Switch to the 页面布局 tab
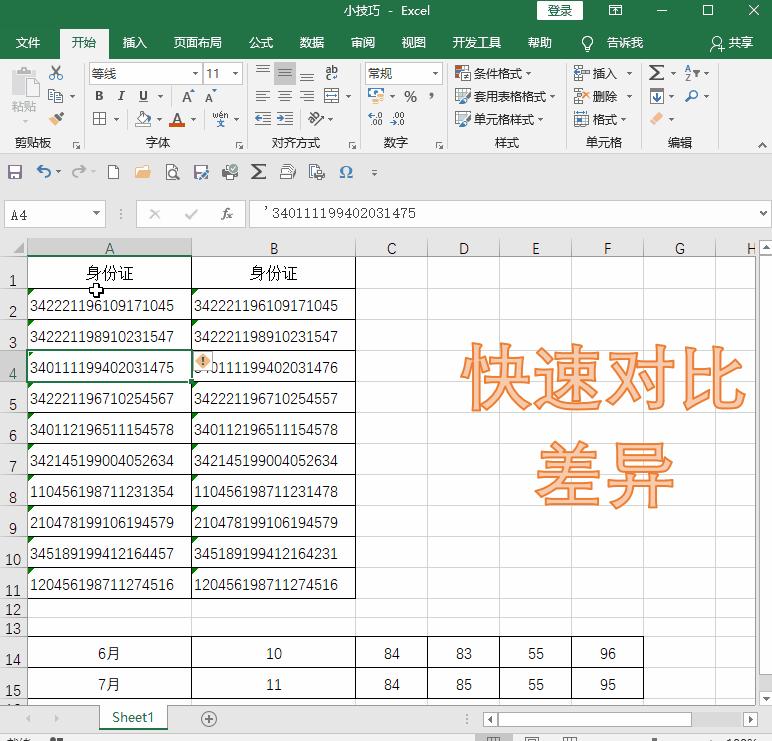This screenshot has height=741, width=772. (x=197, y=43)
